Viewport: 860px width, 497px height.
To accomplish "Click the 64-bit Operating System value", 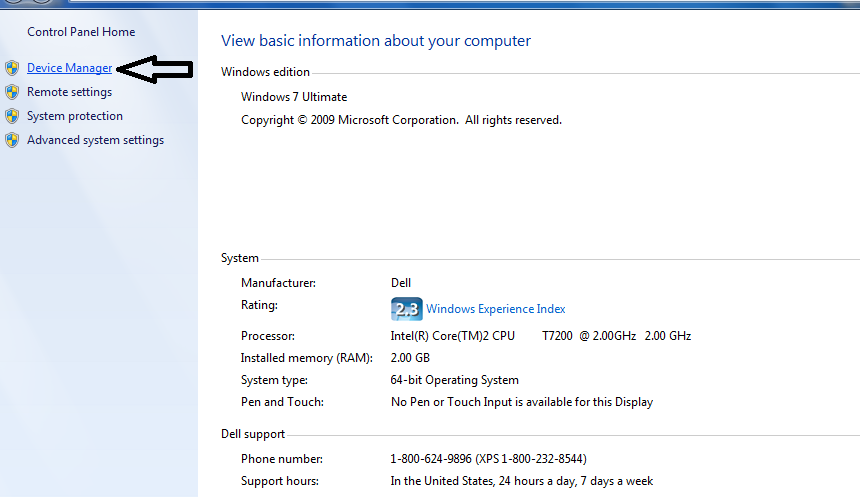I will 454,380.
